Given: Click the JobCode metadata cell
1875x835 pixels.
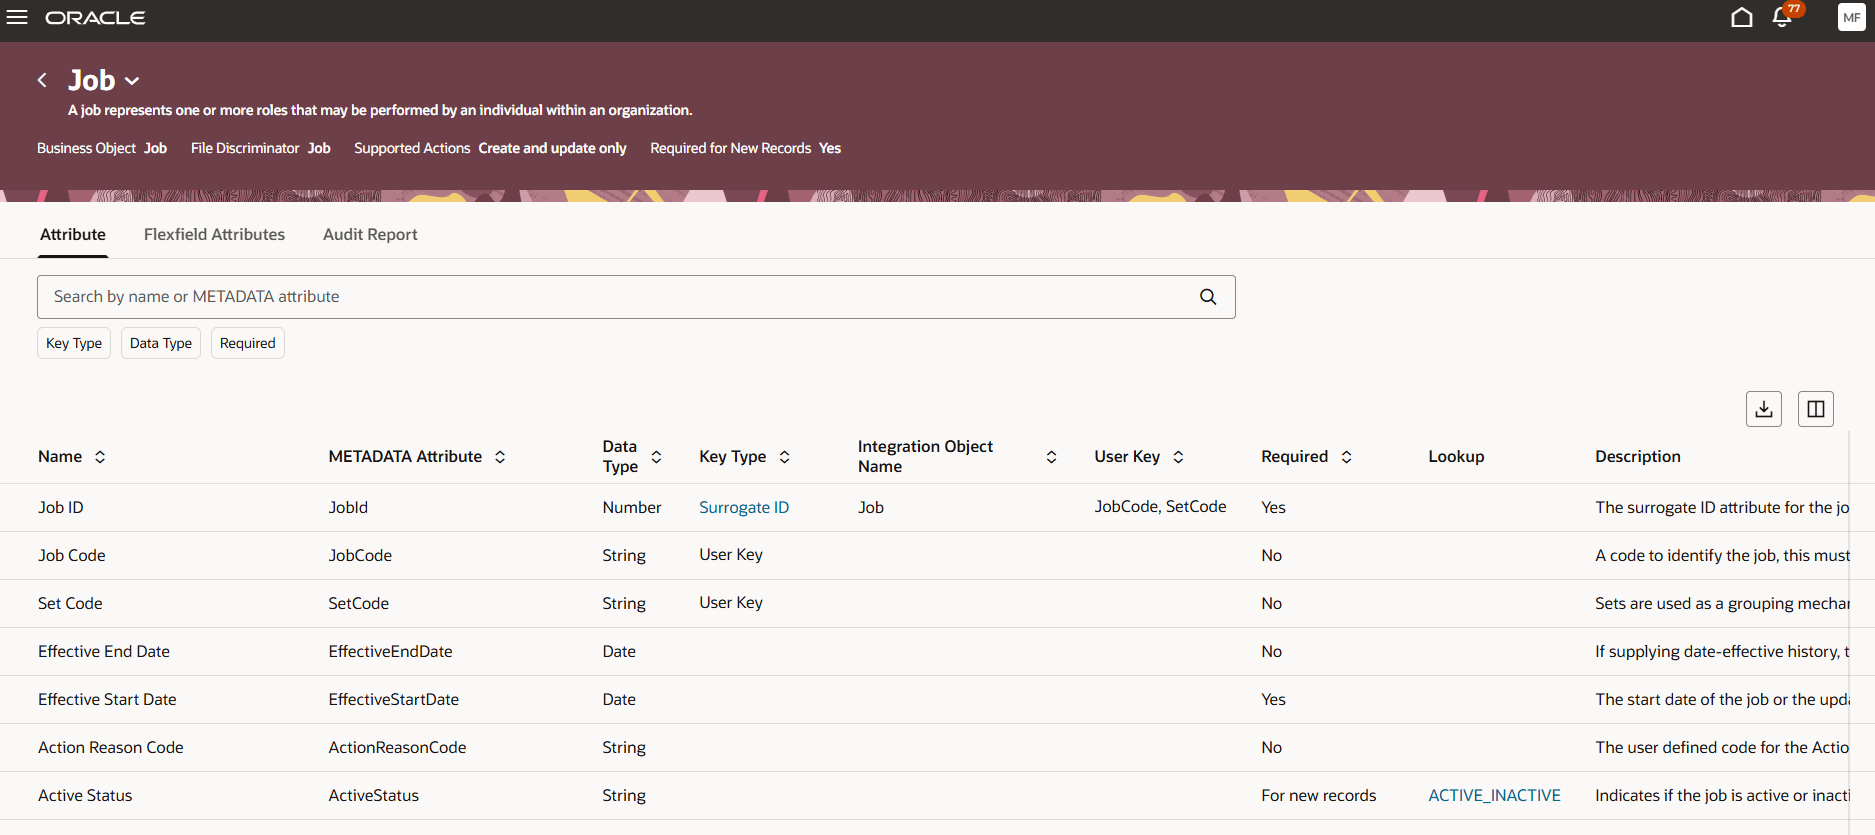Looking at the screenshot, I should pos(360,555).
